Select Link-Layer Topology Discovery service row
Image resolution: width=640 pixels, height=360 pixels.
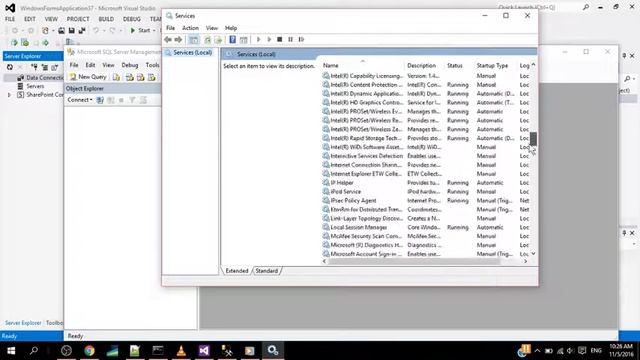426,218
